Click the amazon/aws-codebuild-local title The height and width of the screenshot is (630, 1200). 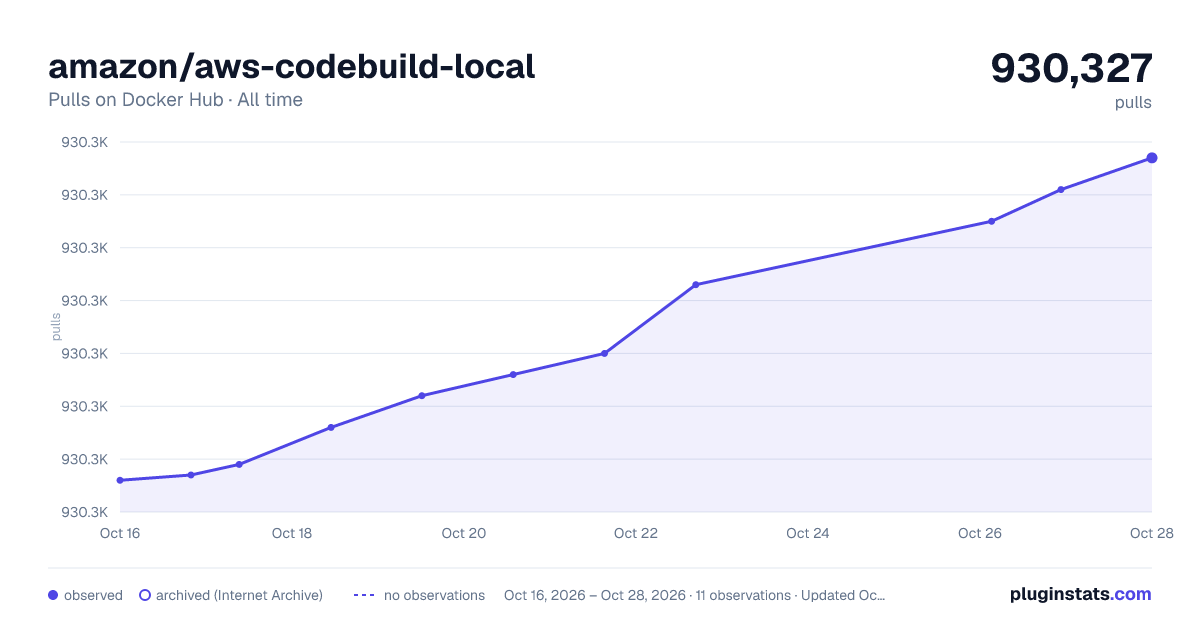click(x=291, y=67)
